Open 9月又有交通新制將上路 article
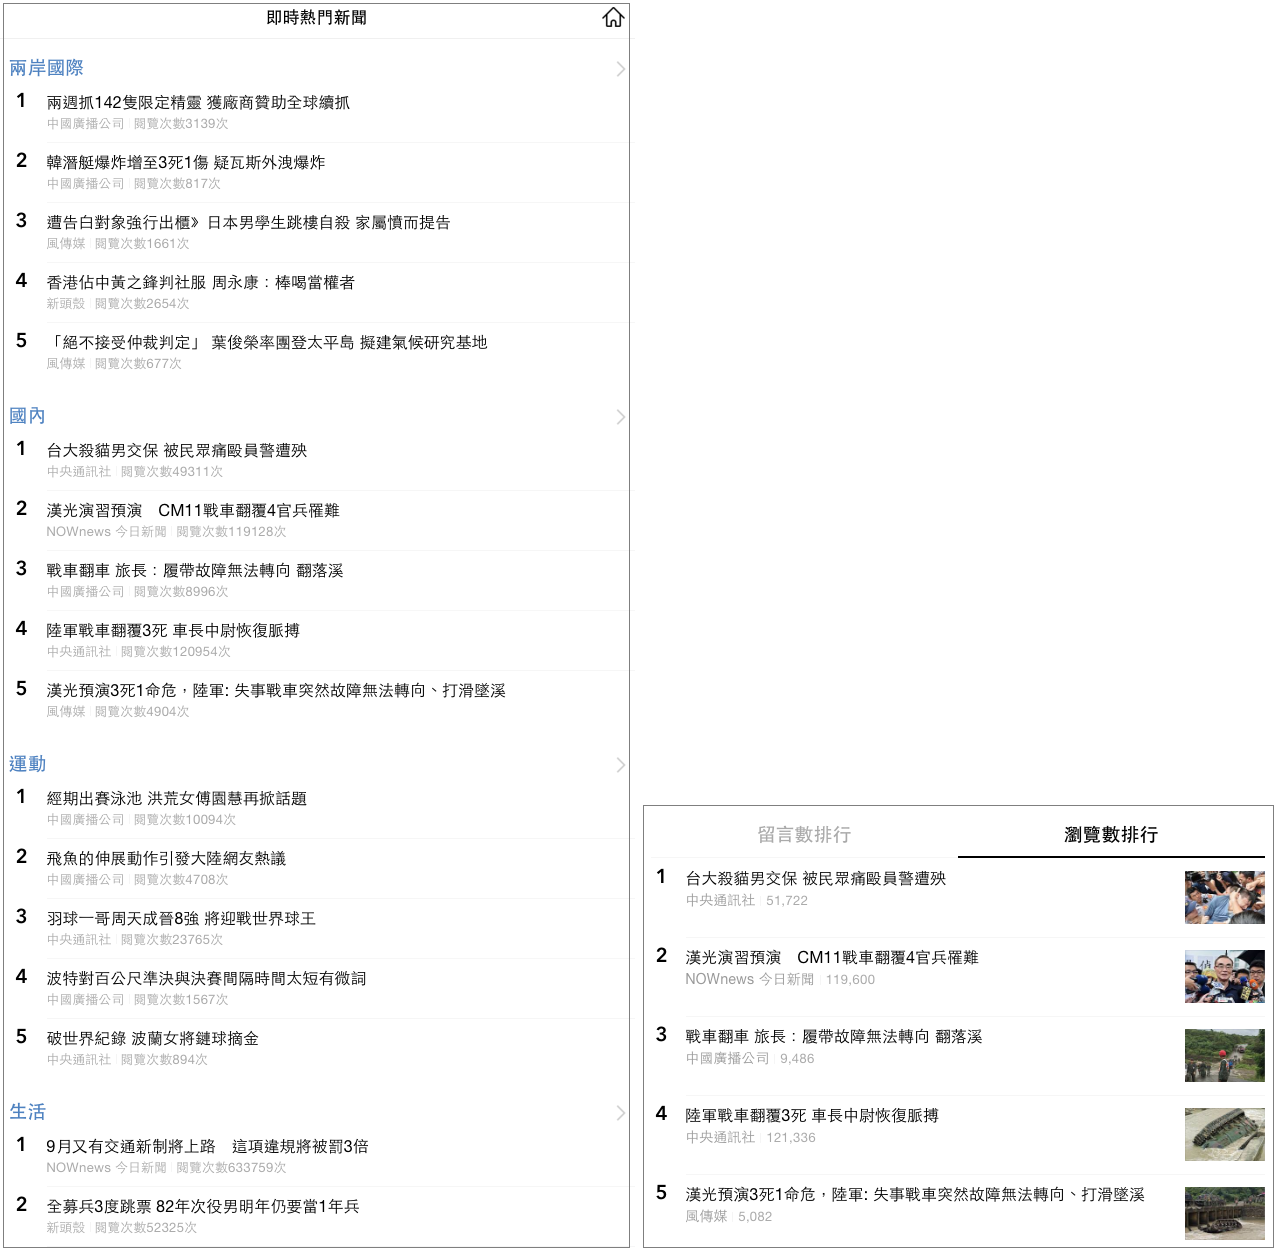This screenshot has height=1252, width=1280. tap(207, 1146)
